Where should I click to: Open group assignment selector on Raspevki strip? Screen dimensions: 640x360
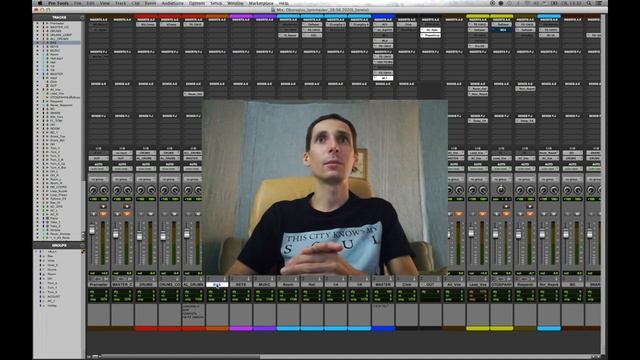[525, 179]
